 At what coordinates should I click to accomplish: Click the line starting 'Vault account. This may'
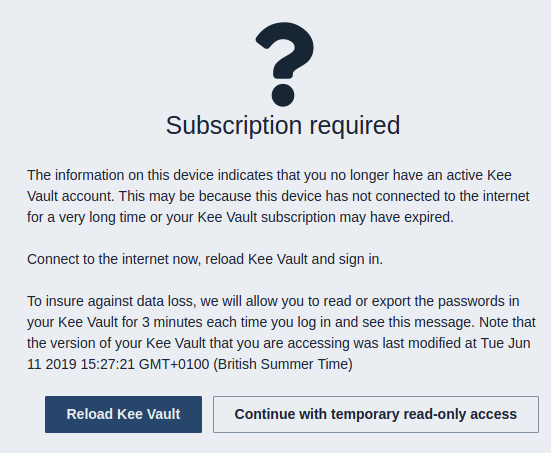[278, 196]
